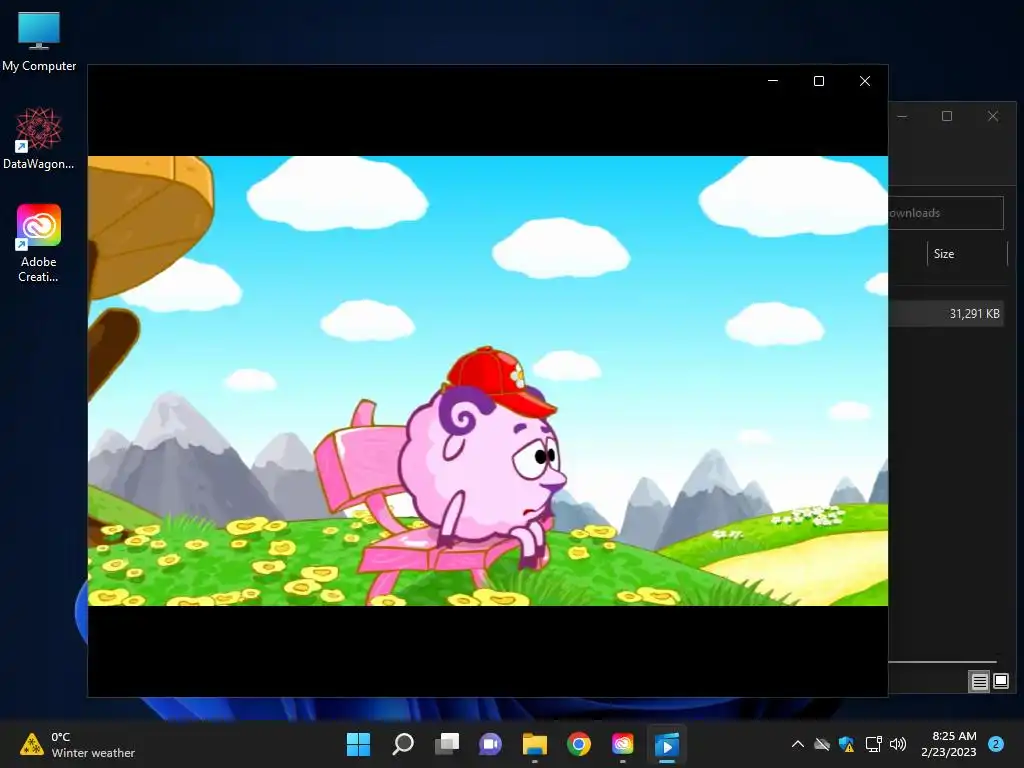Click the cartoon video frame

click(x=488, y=381)
